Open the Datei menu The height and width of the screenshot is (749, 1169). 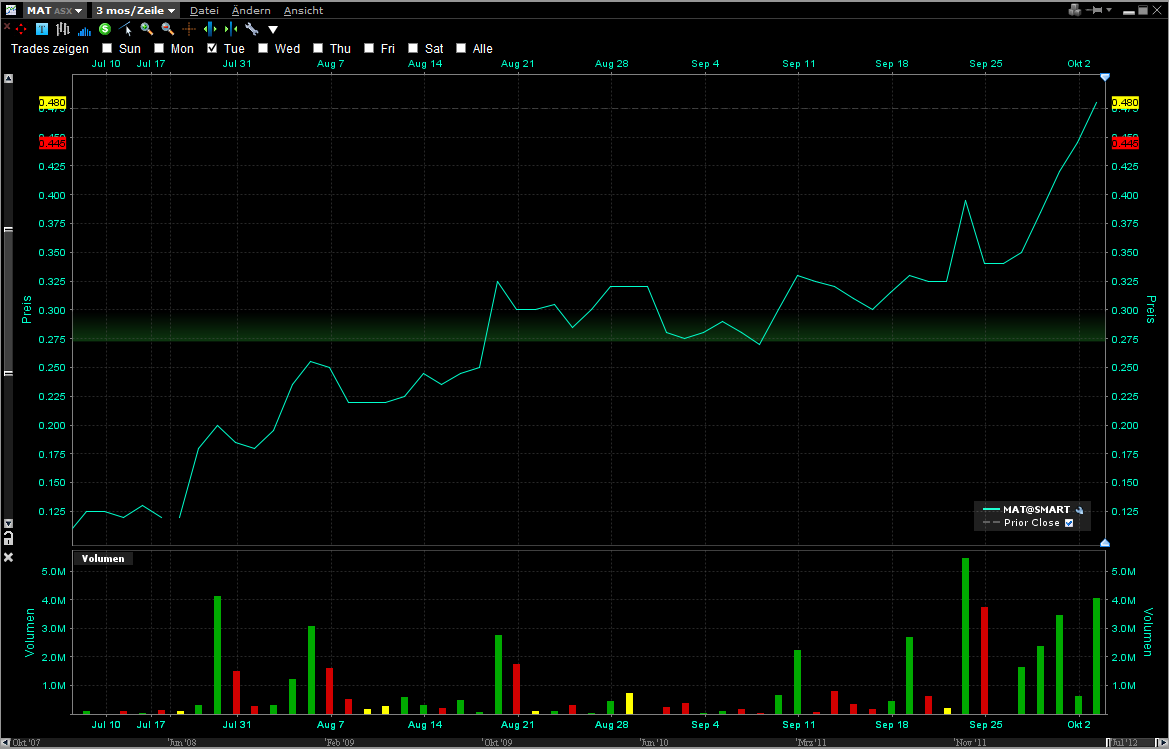(204, 10)
